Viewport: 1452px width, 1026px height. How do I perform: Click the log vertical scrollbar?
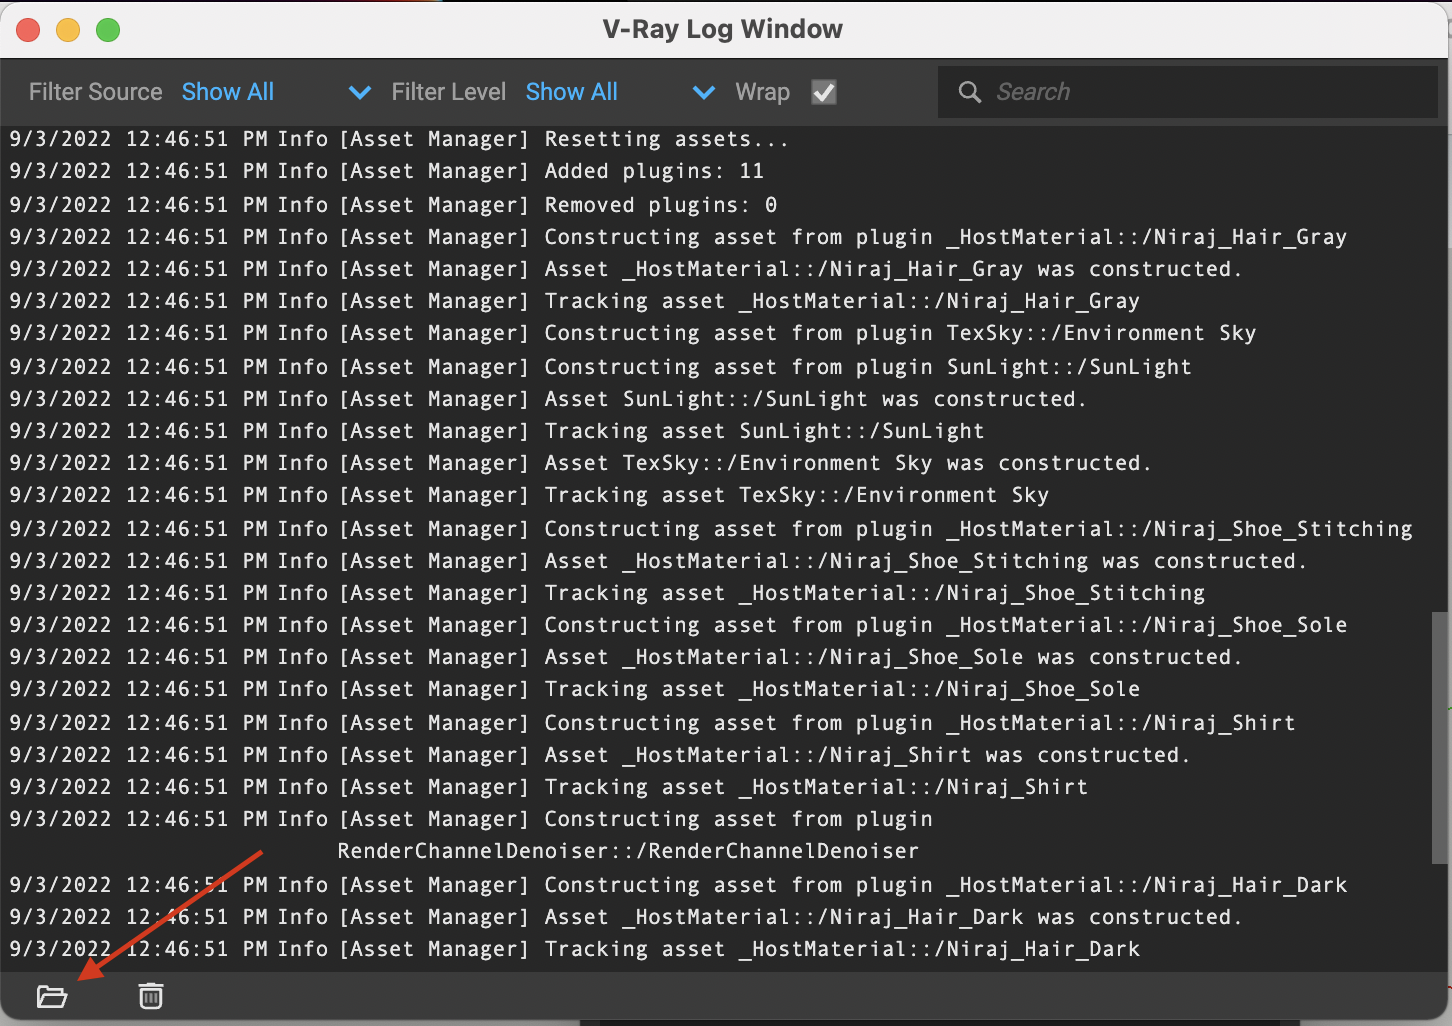(1440, 738)
